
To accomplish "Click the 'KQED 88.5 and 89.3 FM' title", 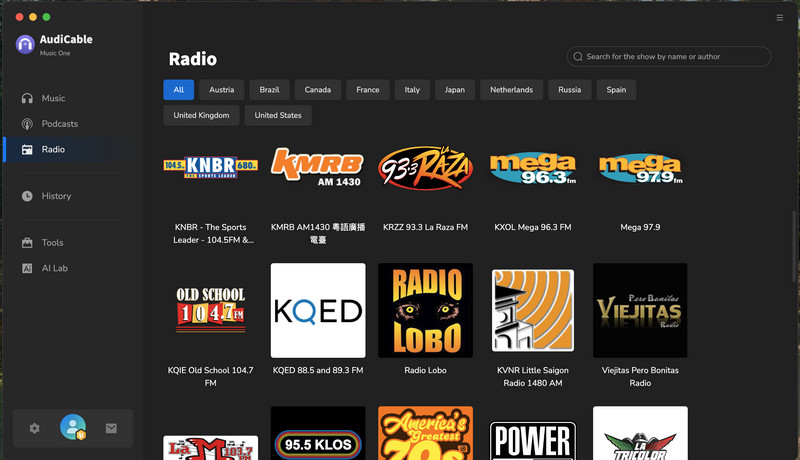I will click(318, 370).
